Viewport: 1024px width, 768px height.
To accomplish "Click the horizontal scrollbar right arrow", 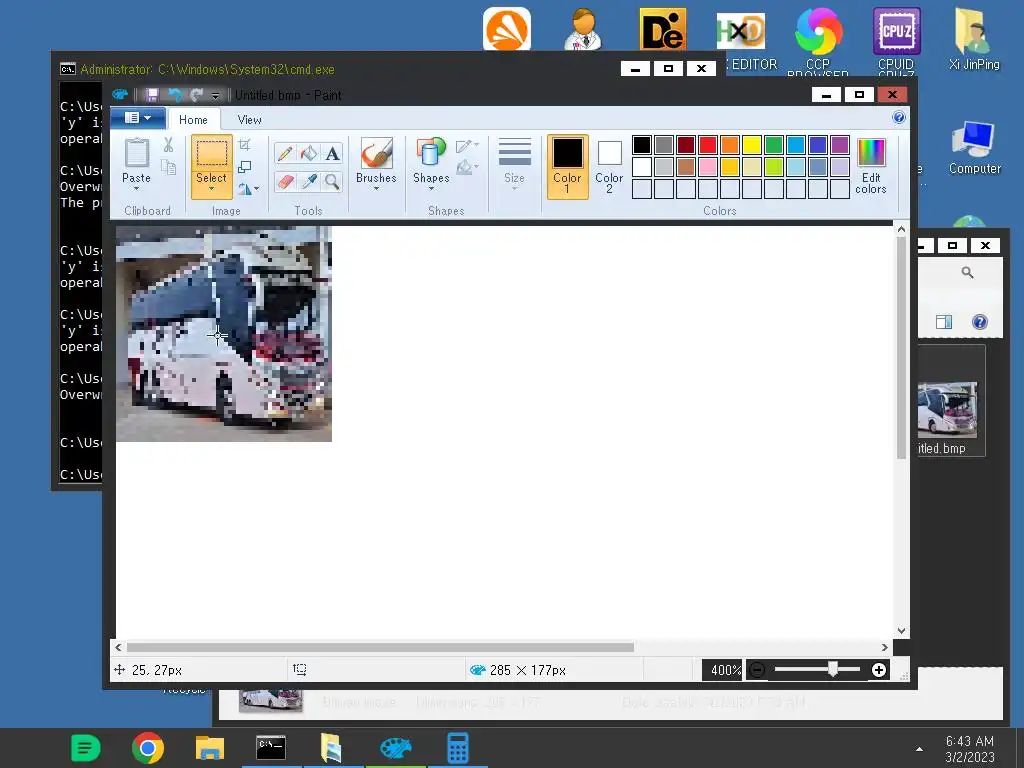I will coord(884,647).
